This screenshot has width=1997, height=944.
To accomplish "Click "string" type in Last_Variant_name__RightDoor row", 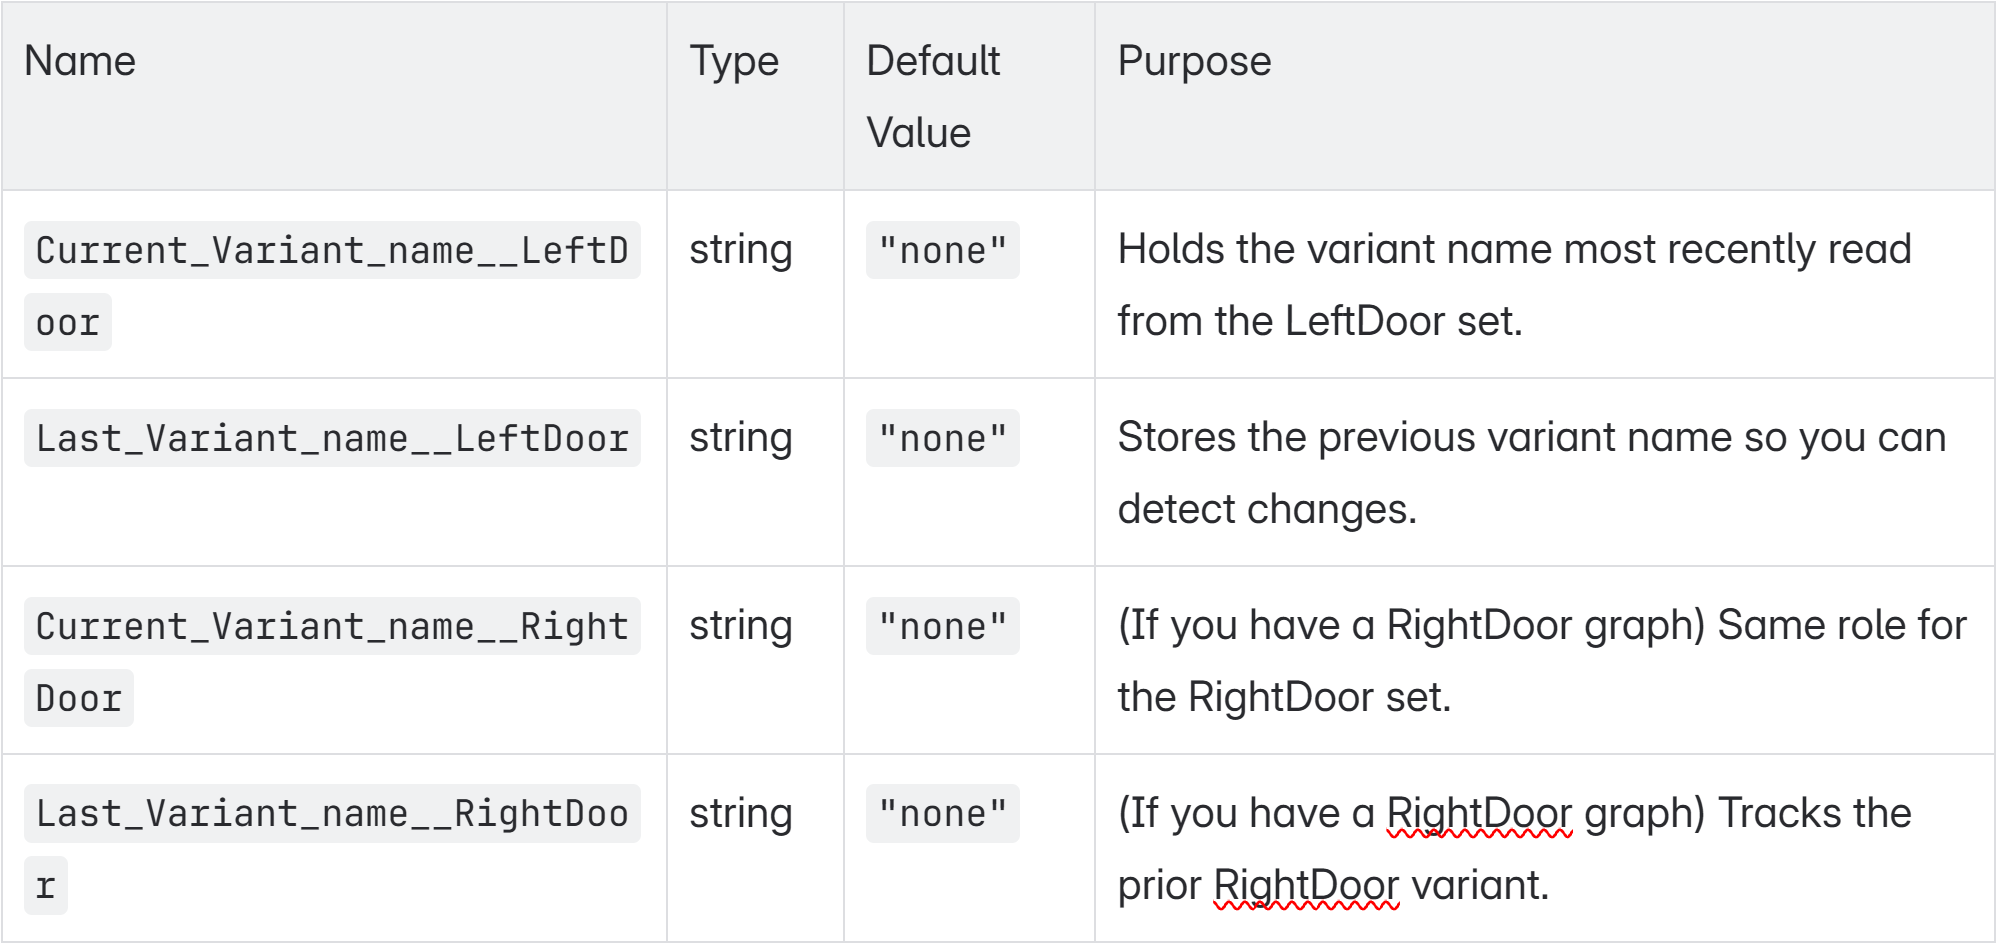I will (740, 814).
